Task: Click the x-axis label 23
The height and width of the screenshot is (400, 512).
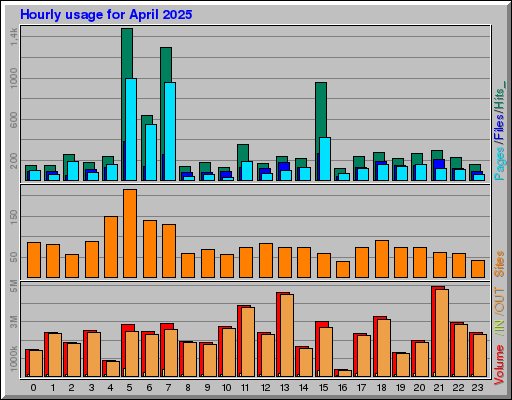Action: (x=477, y=388)
